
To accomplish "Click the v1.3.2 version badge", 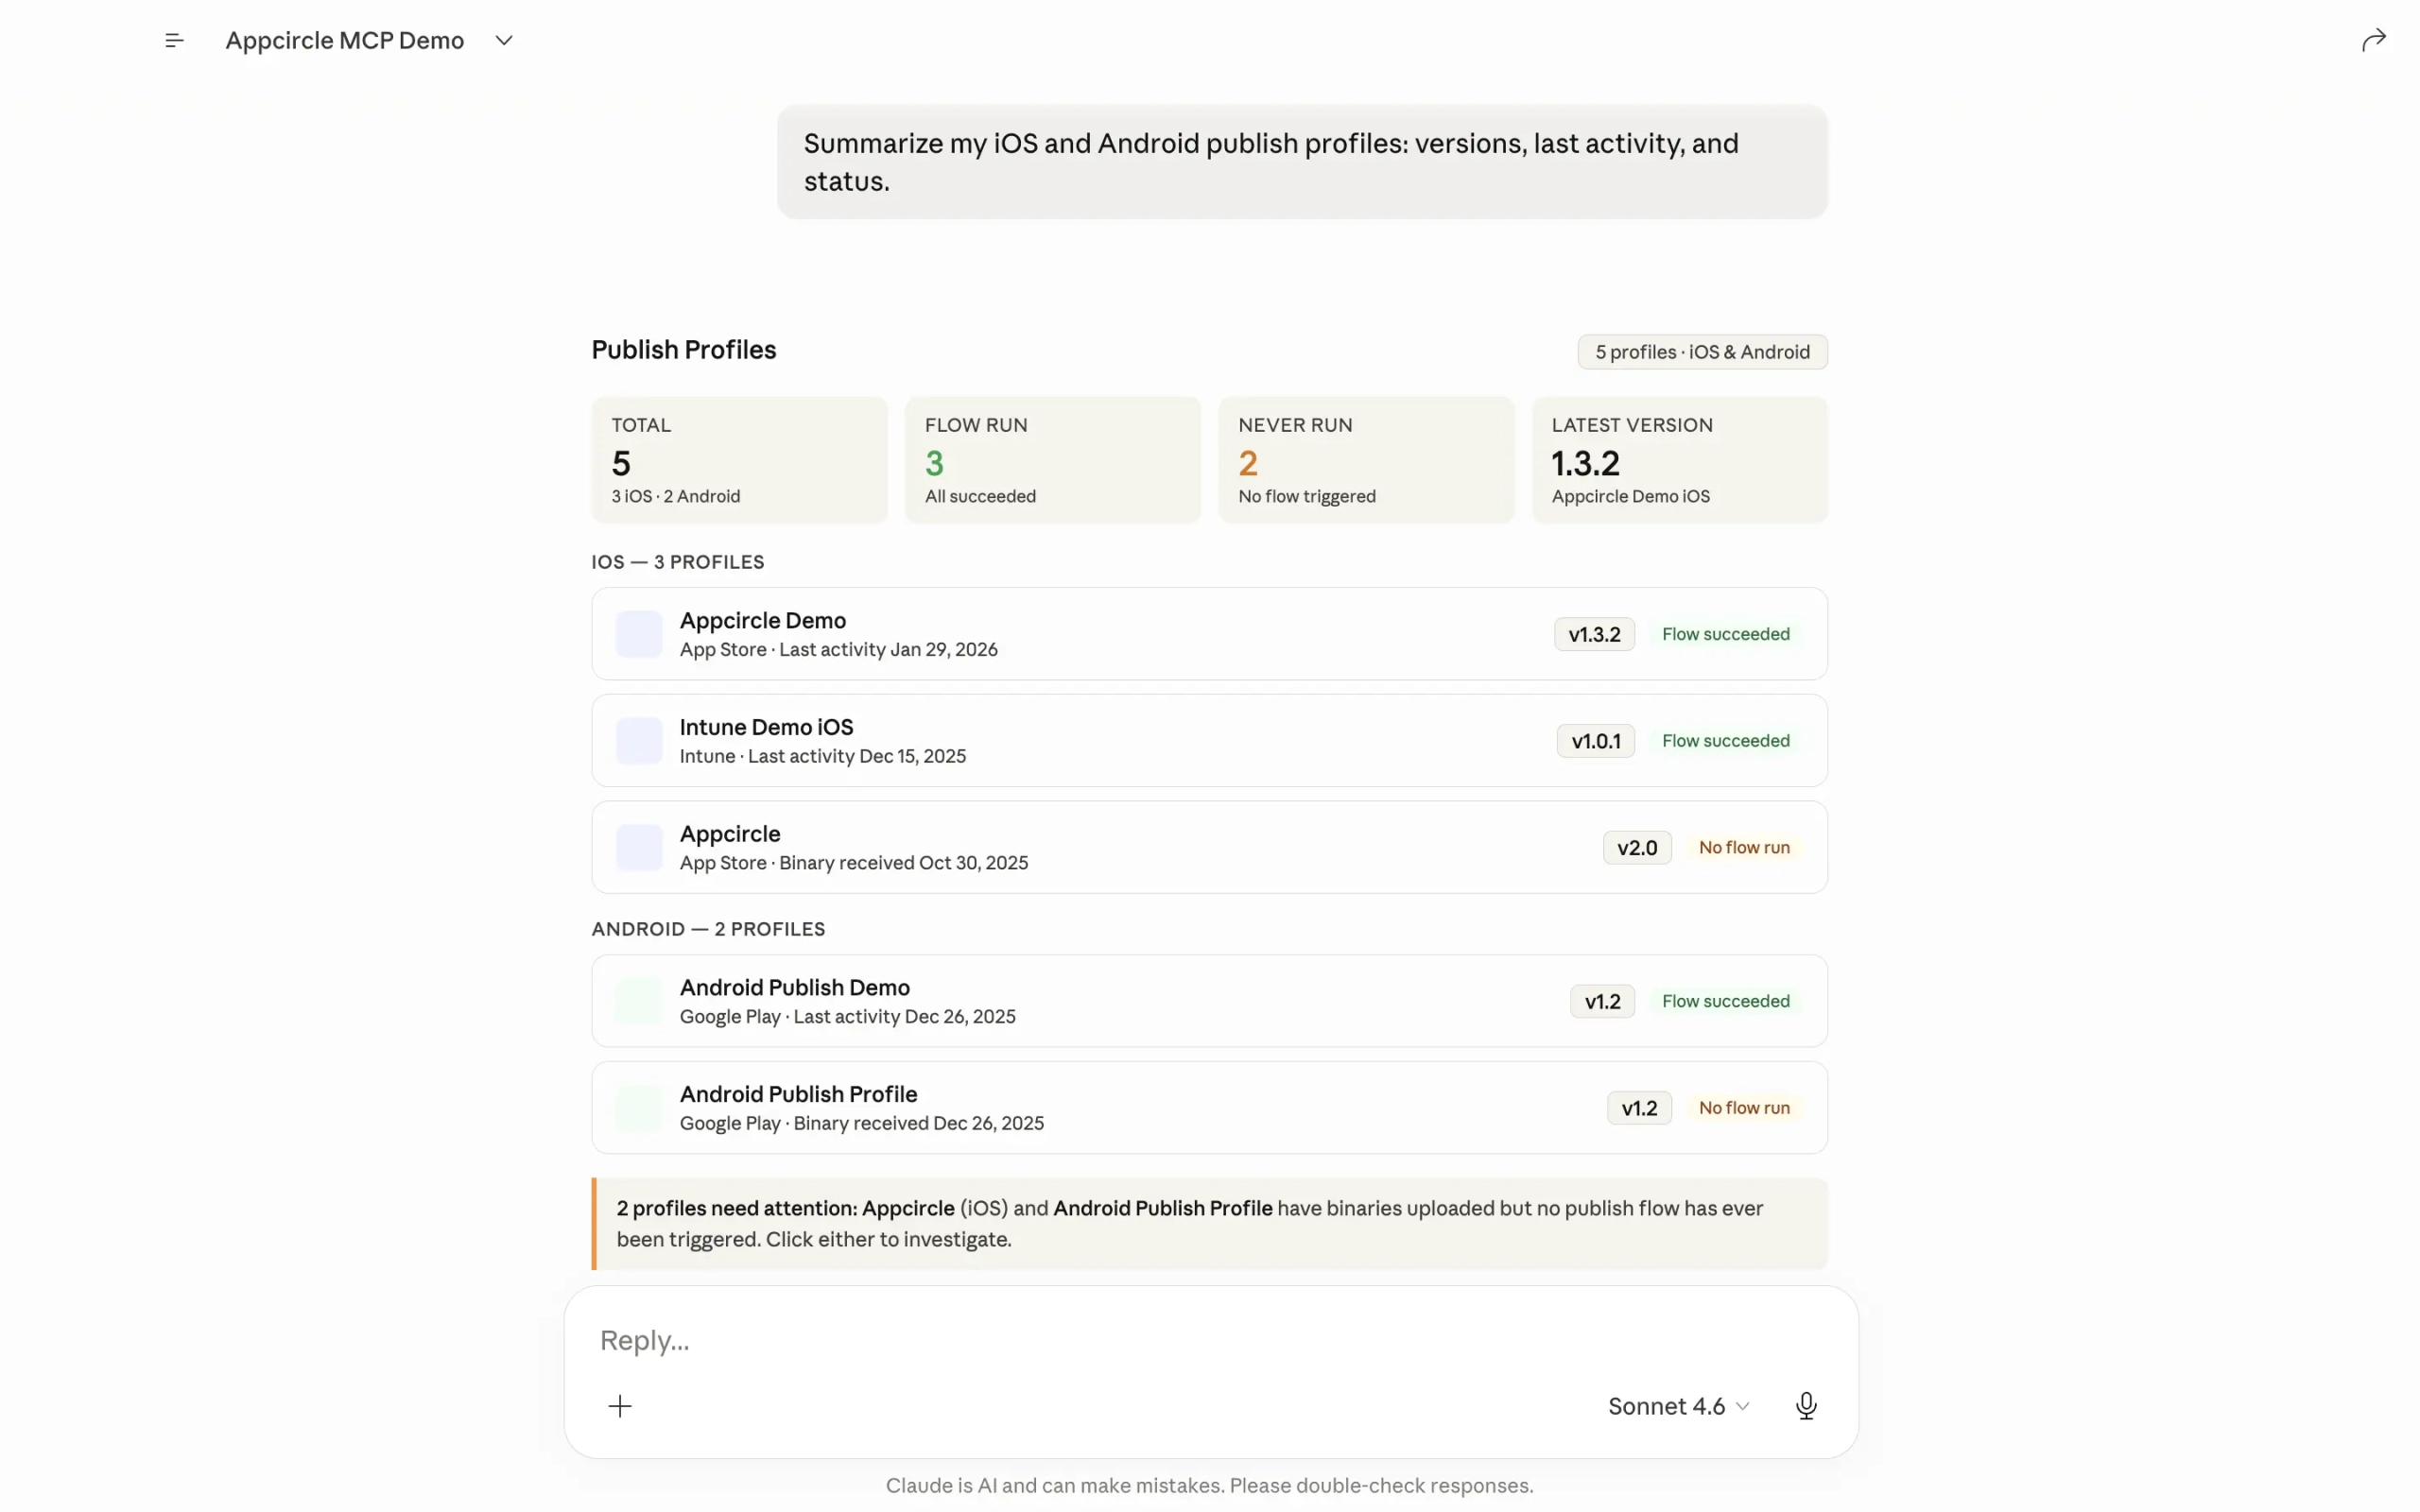I will [x=1594, y=634].
